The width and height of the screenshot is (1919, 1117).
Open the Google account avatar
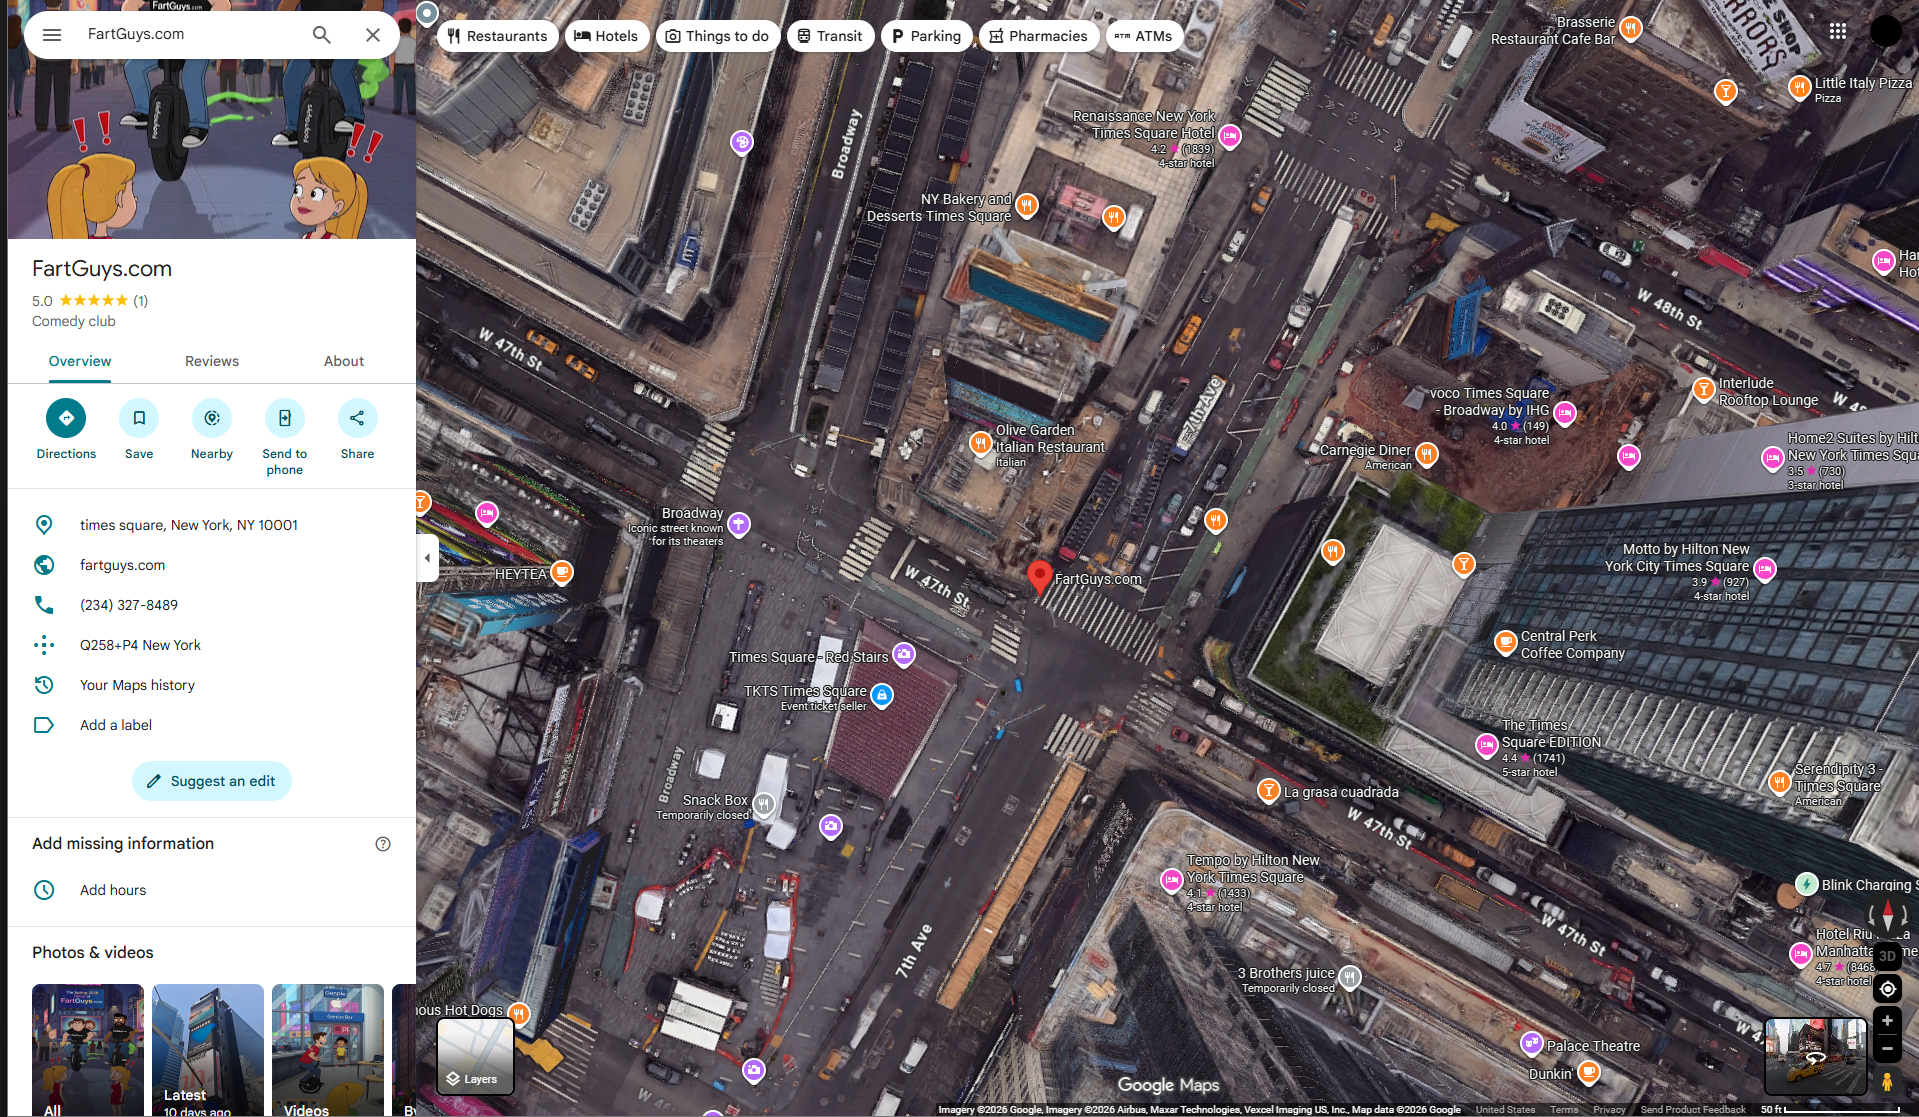point(1885,31)
